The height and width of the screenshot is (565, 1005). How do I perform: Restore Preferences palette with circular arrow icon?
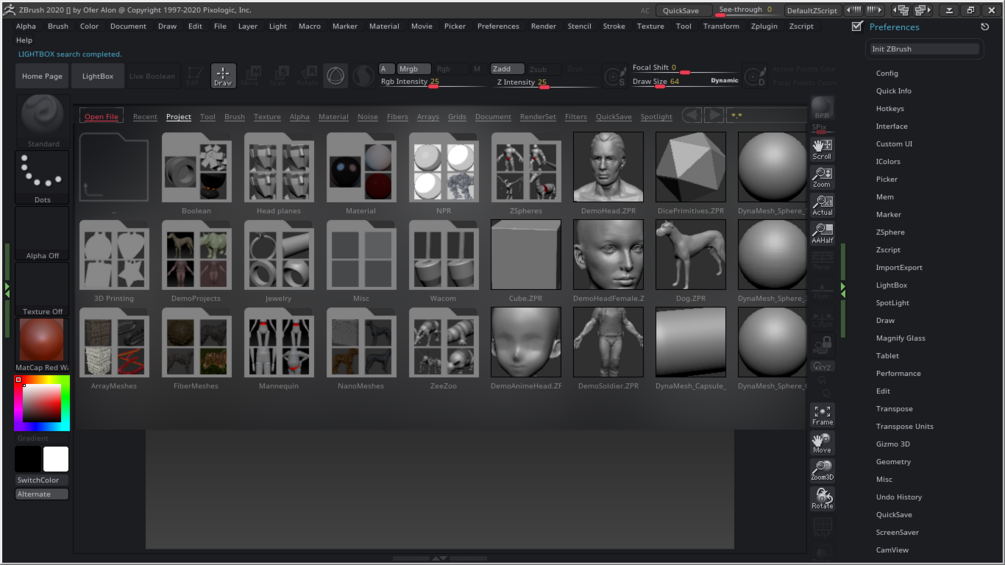click(984, 27)
